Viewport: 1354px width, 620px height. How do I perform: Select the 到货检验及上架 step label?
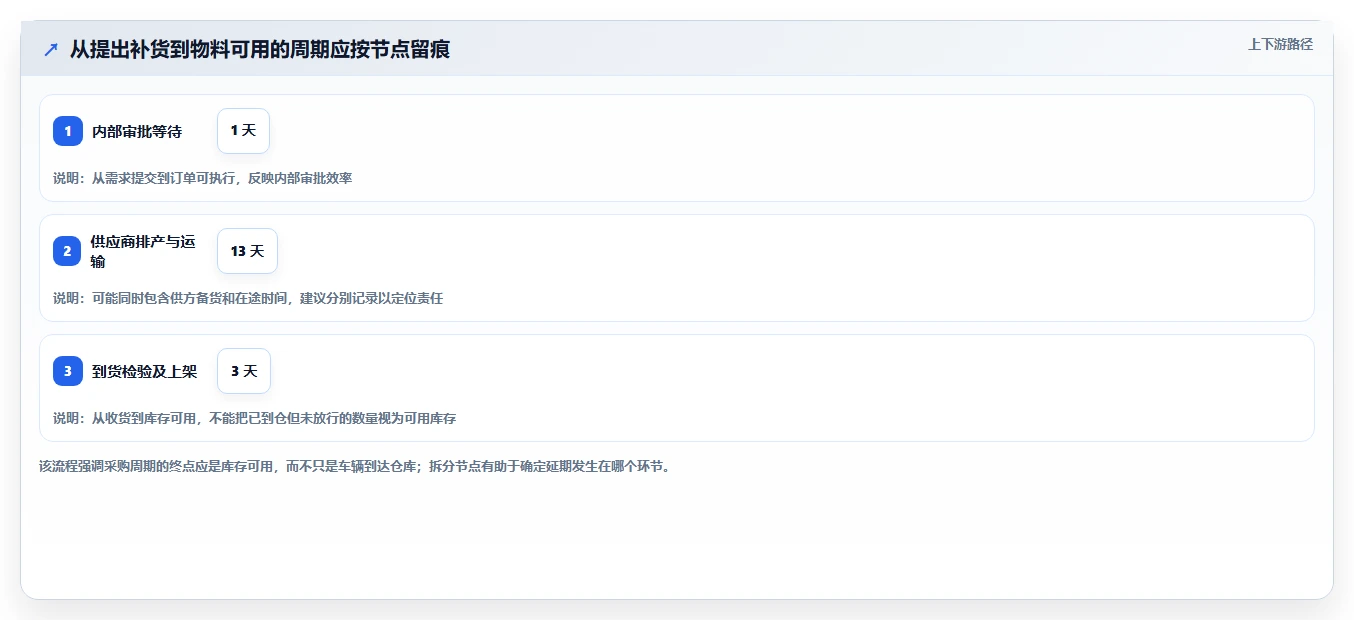tap(144, 371)
